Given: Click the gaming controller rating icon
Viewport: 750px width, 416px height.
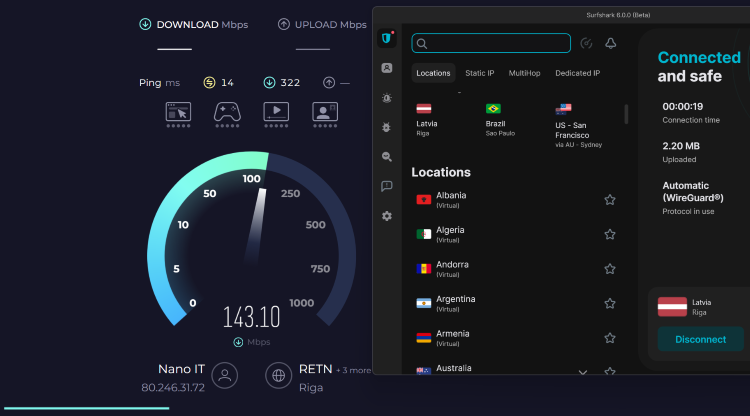Looking at the screenshot, I should click(x=227, y=115).
